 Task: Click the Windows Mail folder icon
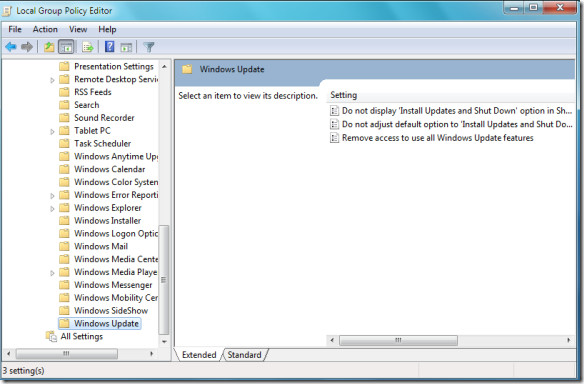(64, 246)
